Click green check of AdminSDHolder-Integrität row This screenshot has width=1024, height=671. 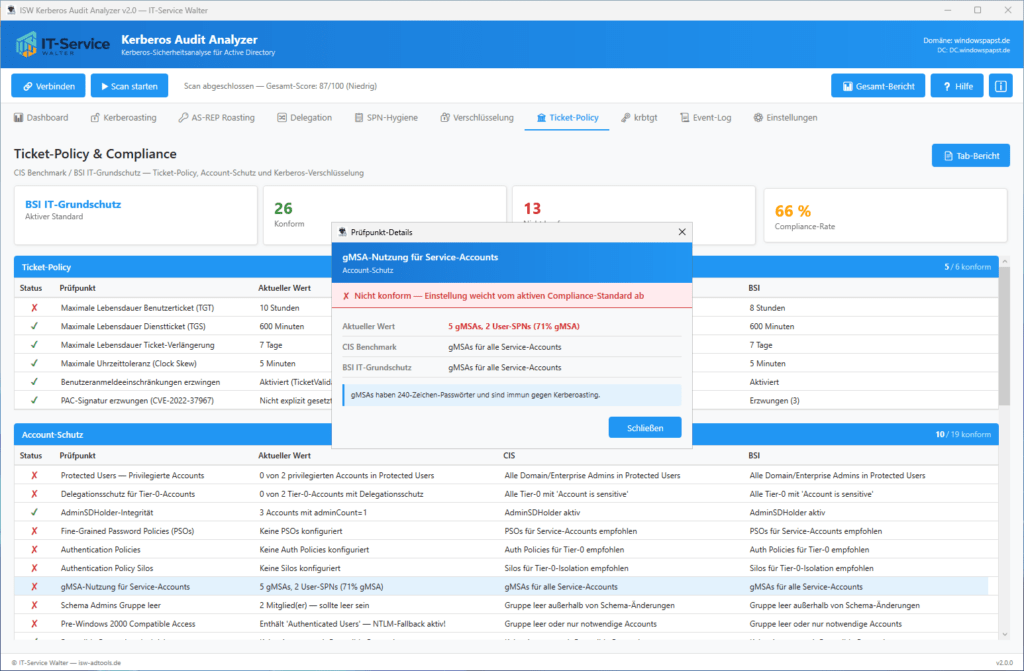tap(34, 512)
